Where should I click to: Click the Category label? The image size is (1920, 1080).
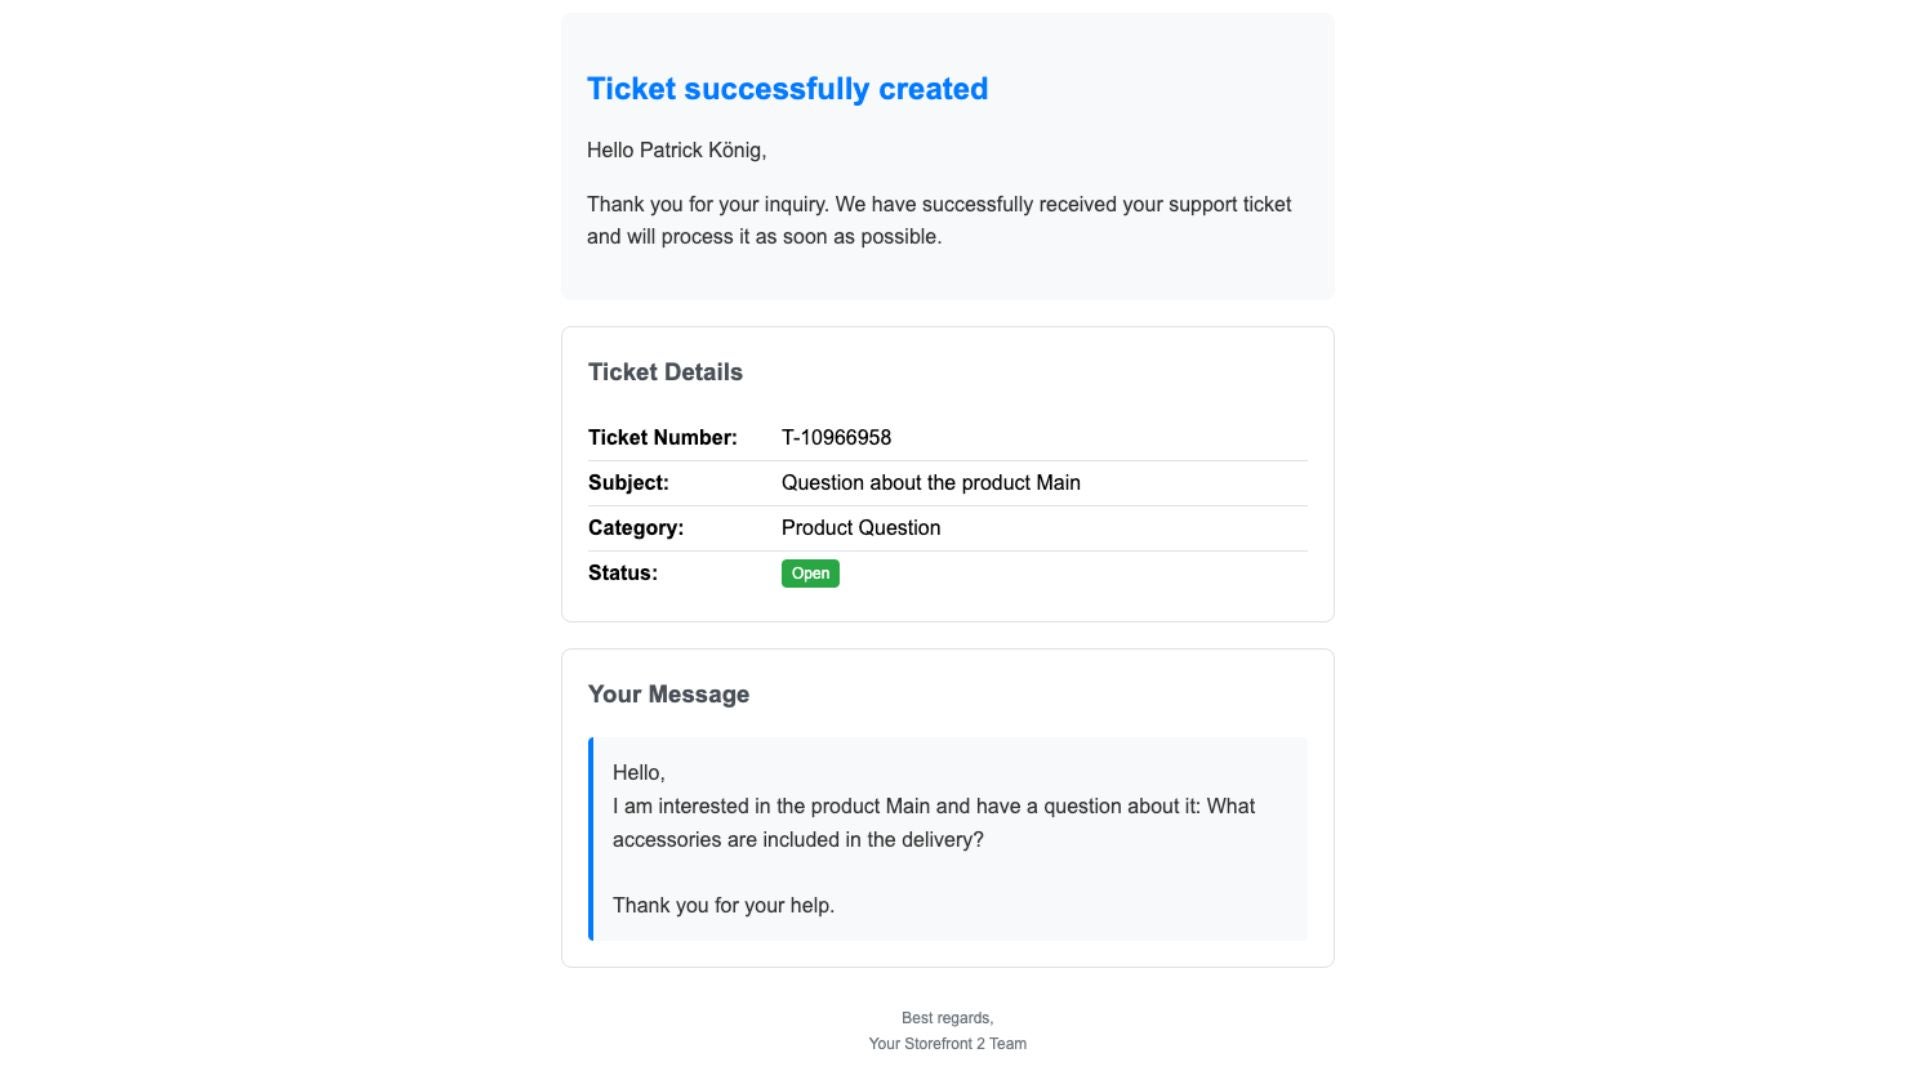pos(636,527)
